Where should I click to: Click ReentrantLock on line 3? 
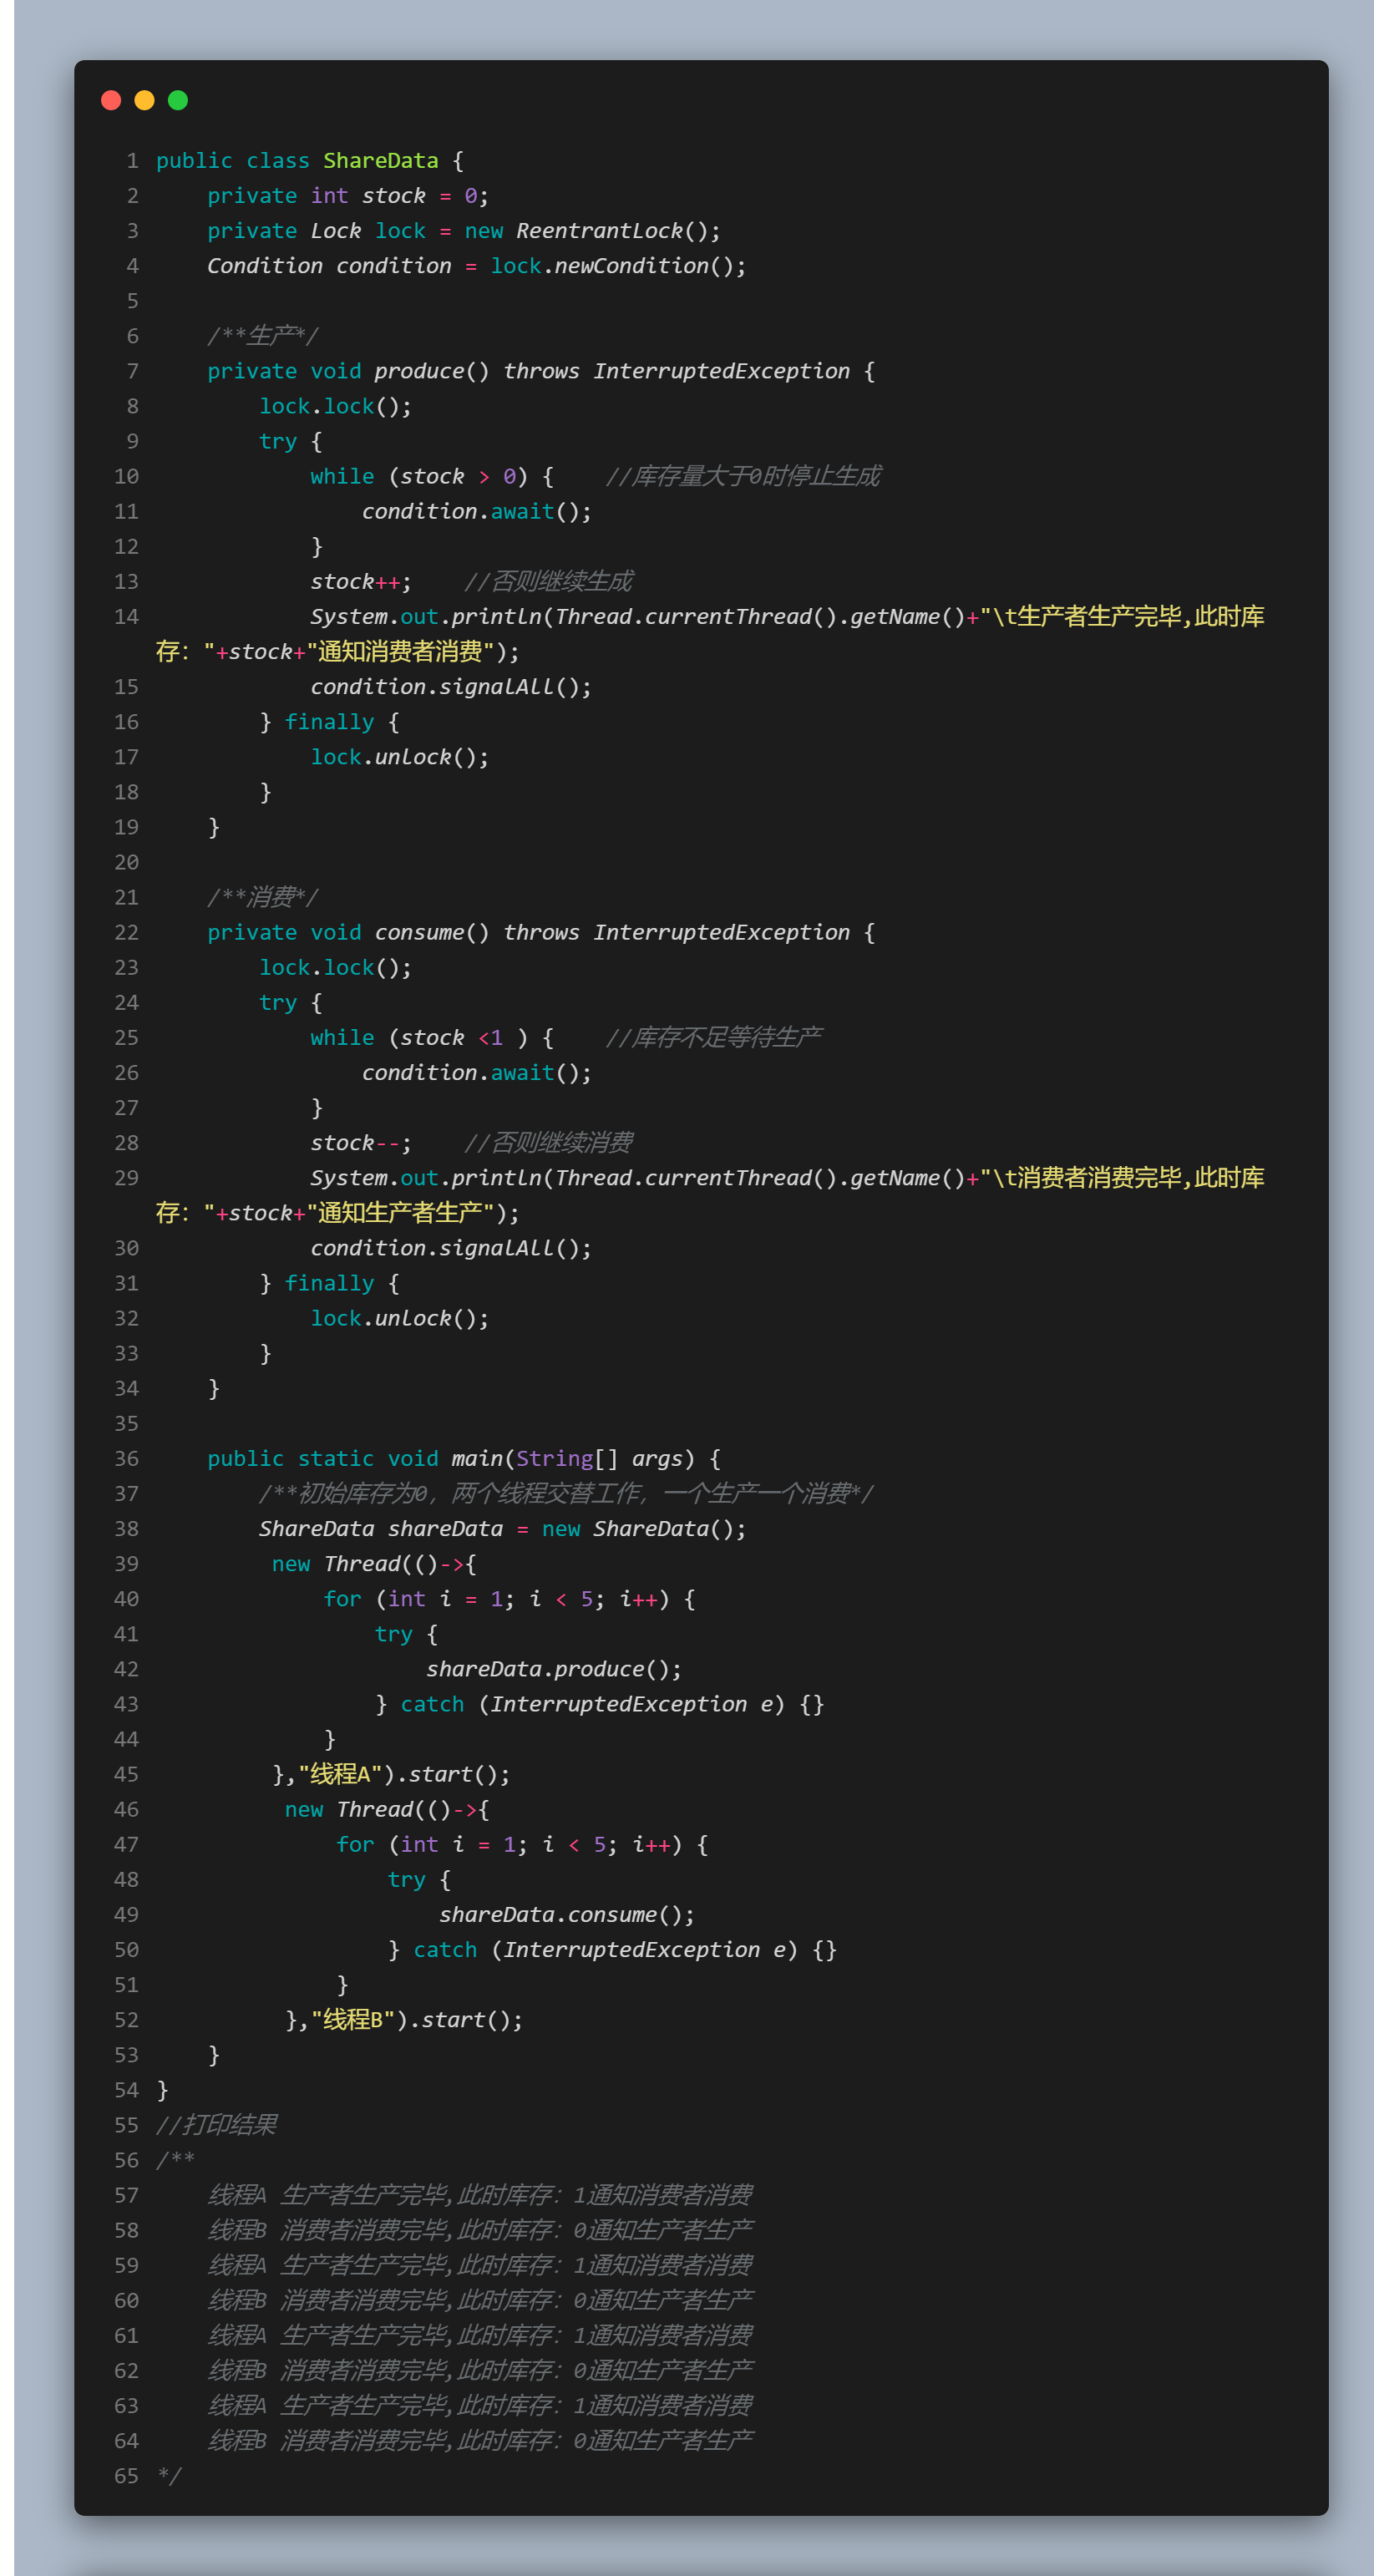coord(599,231)
